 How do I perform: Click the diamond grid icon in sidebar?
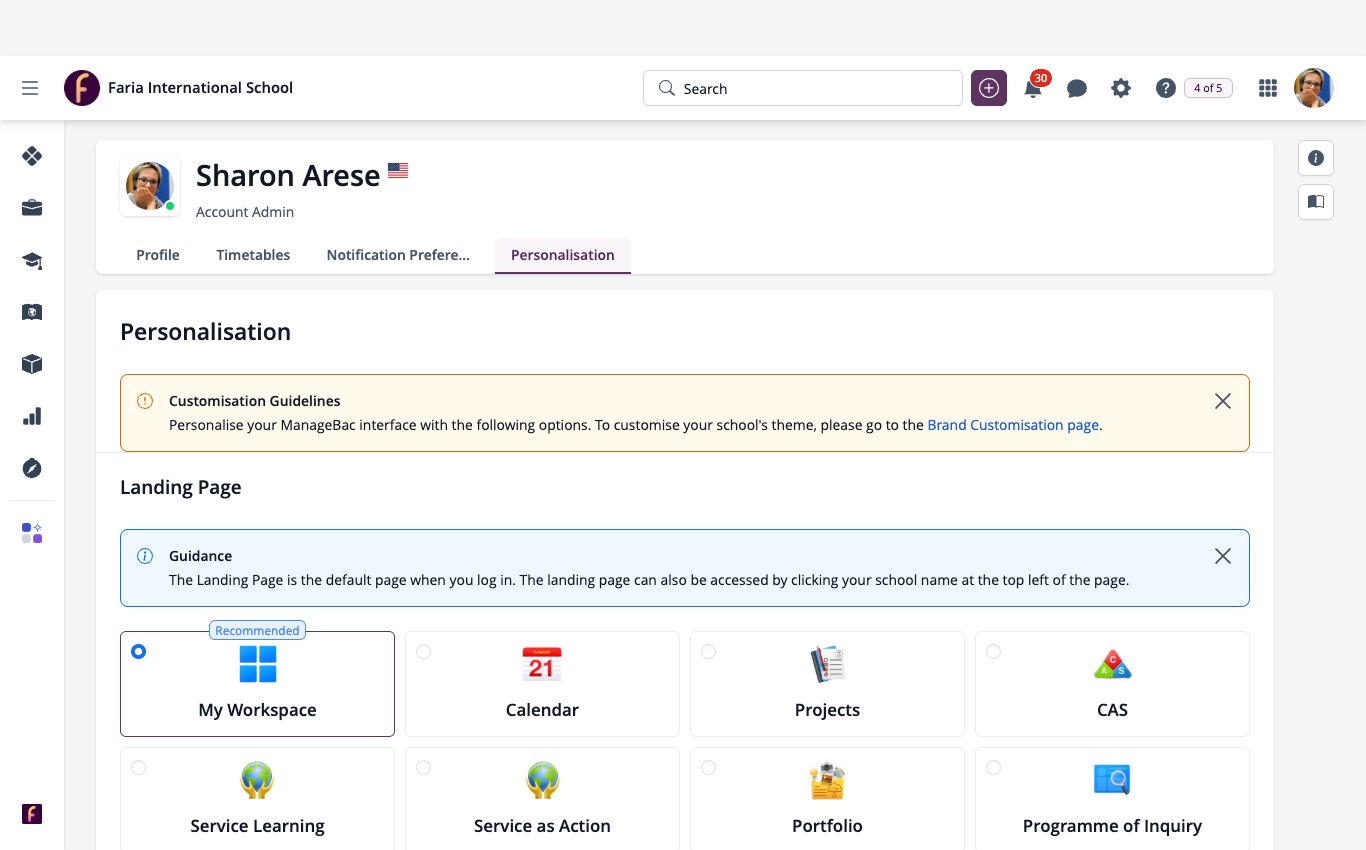pyautogui.click(x=32, y=156)
